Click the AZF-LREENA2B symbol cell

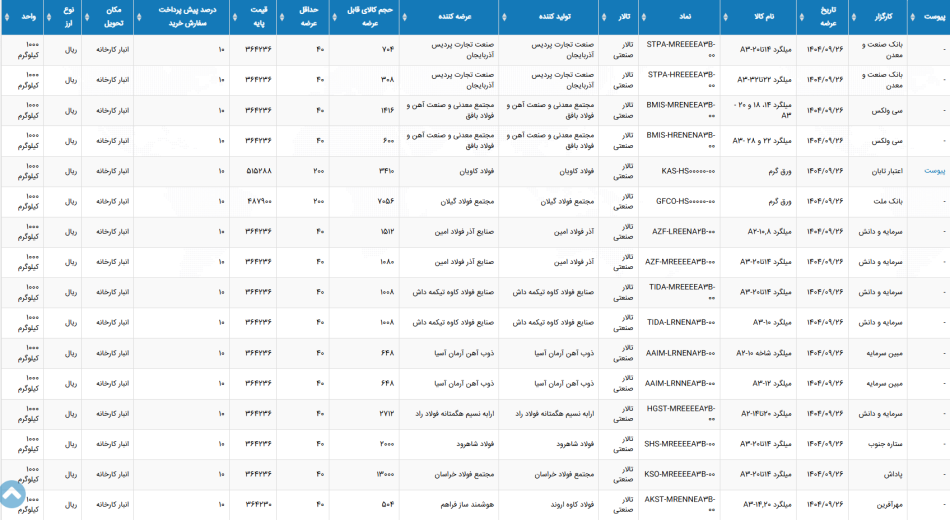tap(679, 232)
